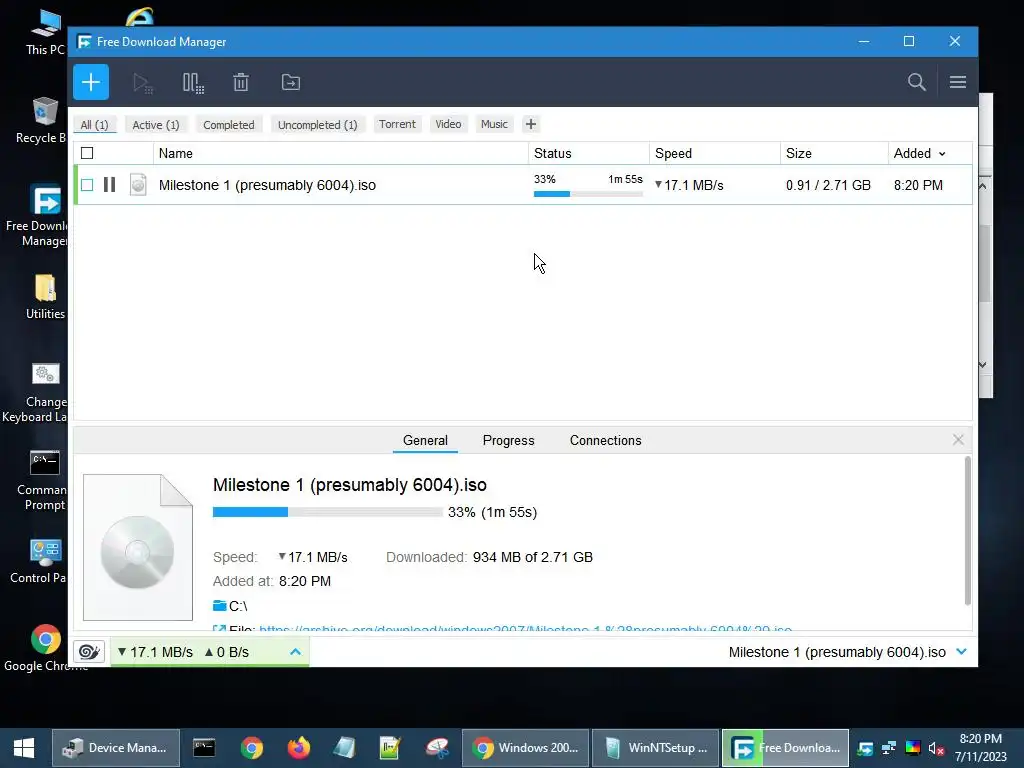Tick the select-all header checkbox
This screenshot has width=1024, height=768.
[x=87, y=153]
